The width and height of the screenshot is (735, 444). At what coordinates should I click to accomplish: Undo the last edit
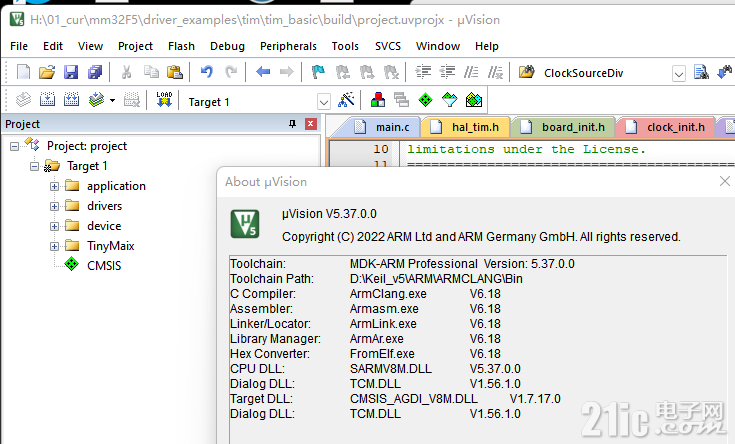[206, 72]
